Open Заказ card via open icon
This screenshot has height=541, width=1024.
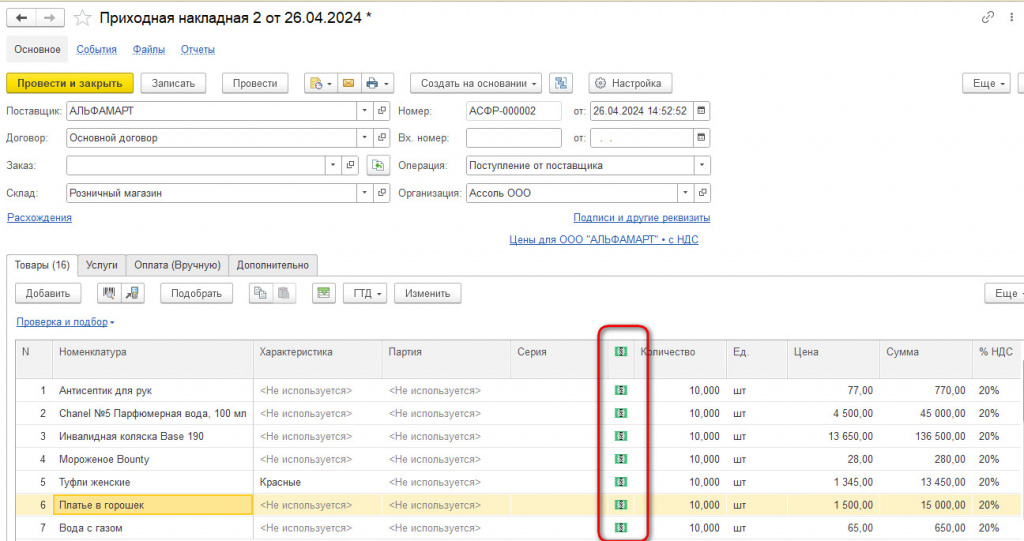tap(351, 165)
